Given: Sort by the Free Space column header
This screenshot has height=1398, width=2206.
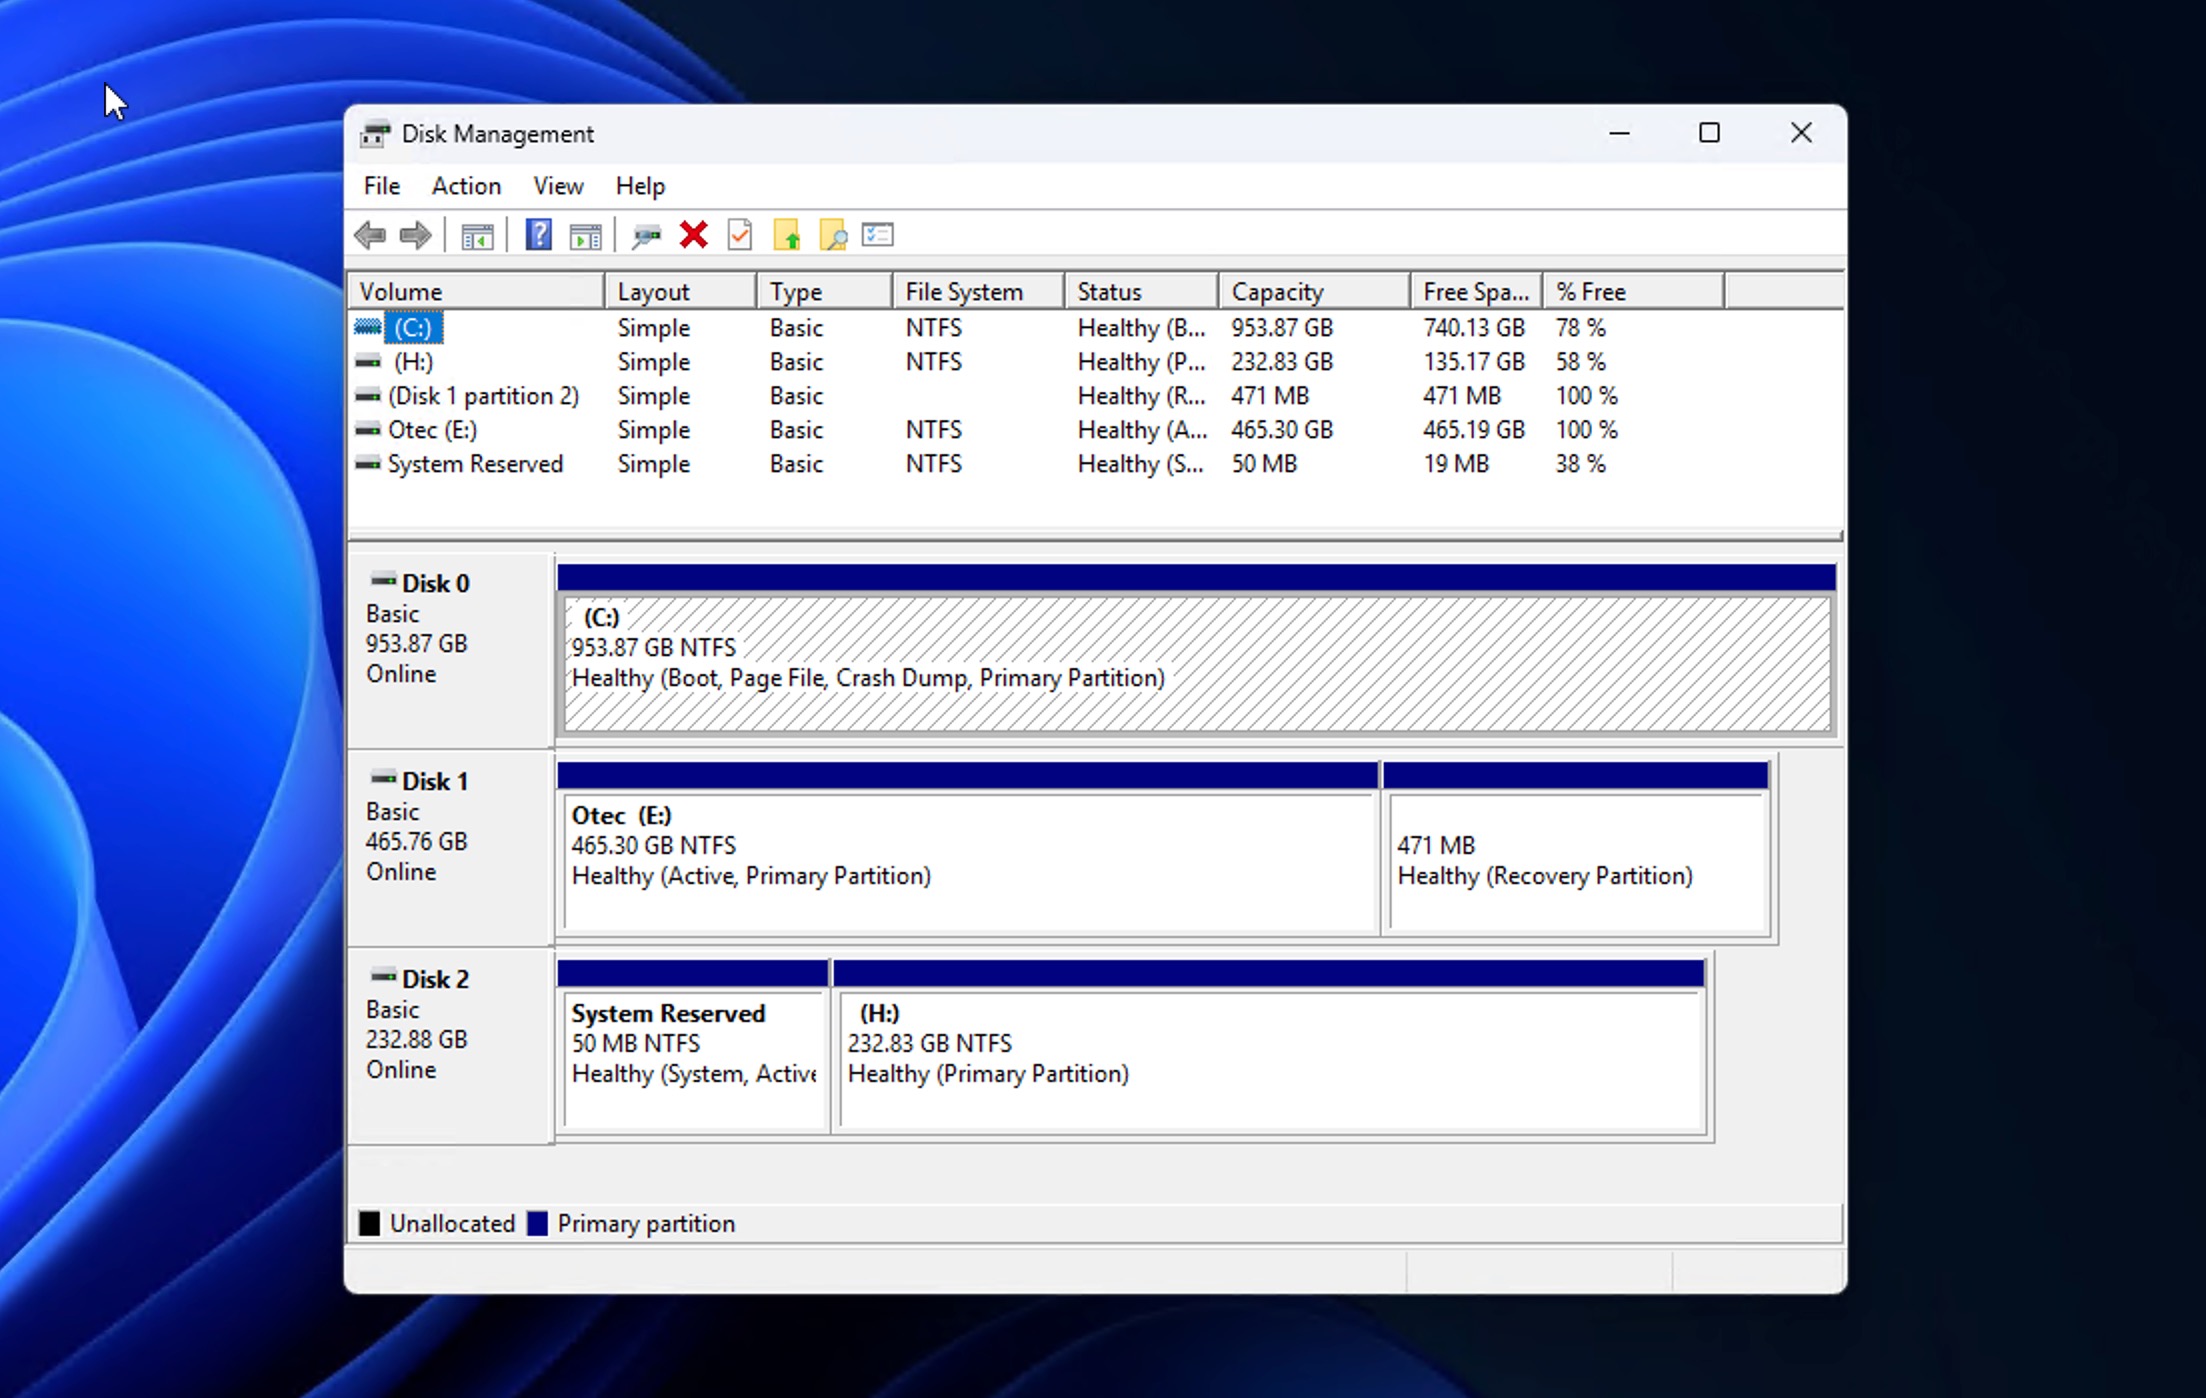Looking at the screenshot, I should 1476,292.
